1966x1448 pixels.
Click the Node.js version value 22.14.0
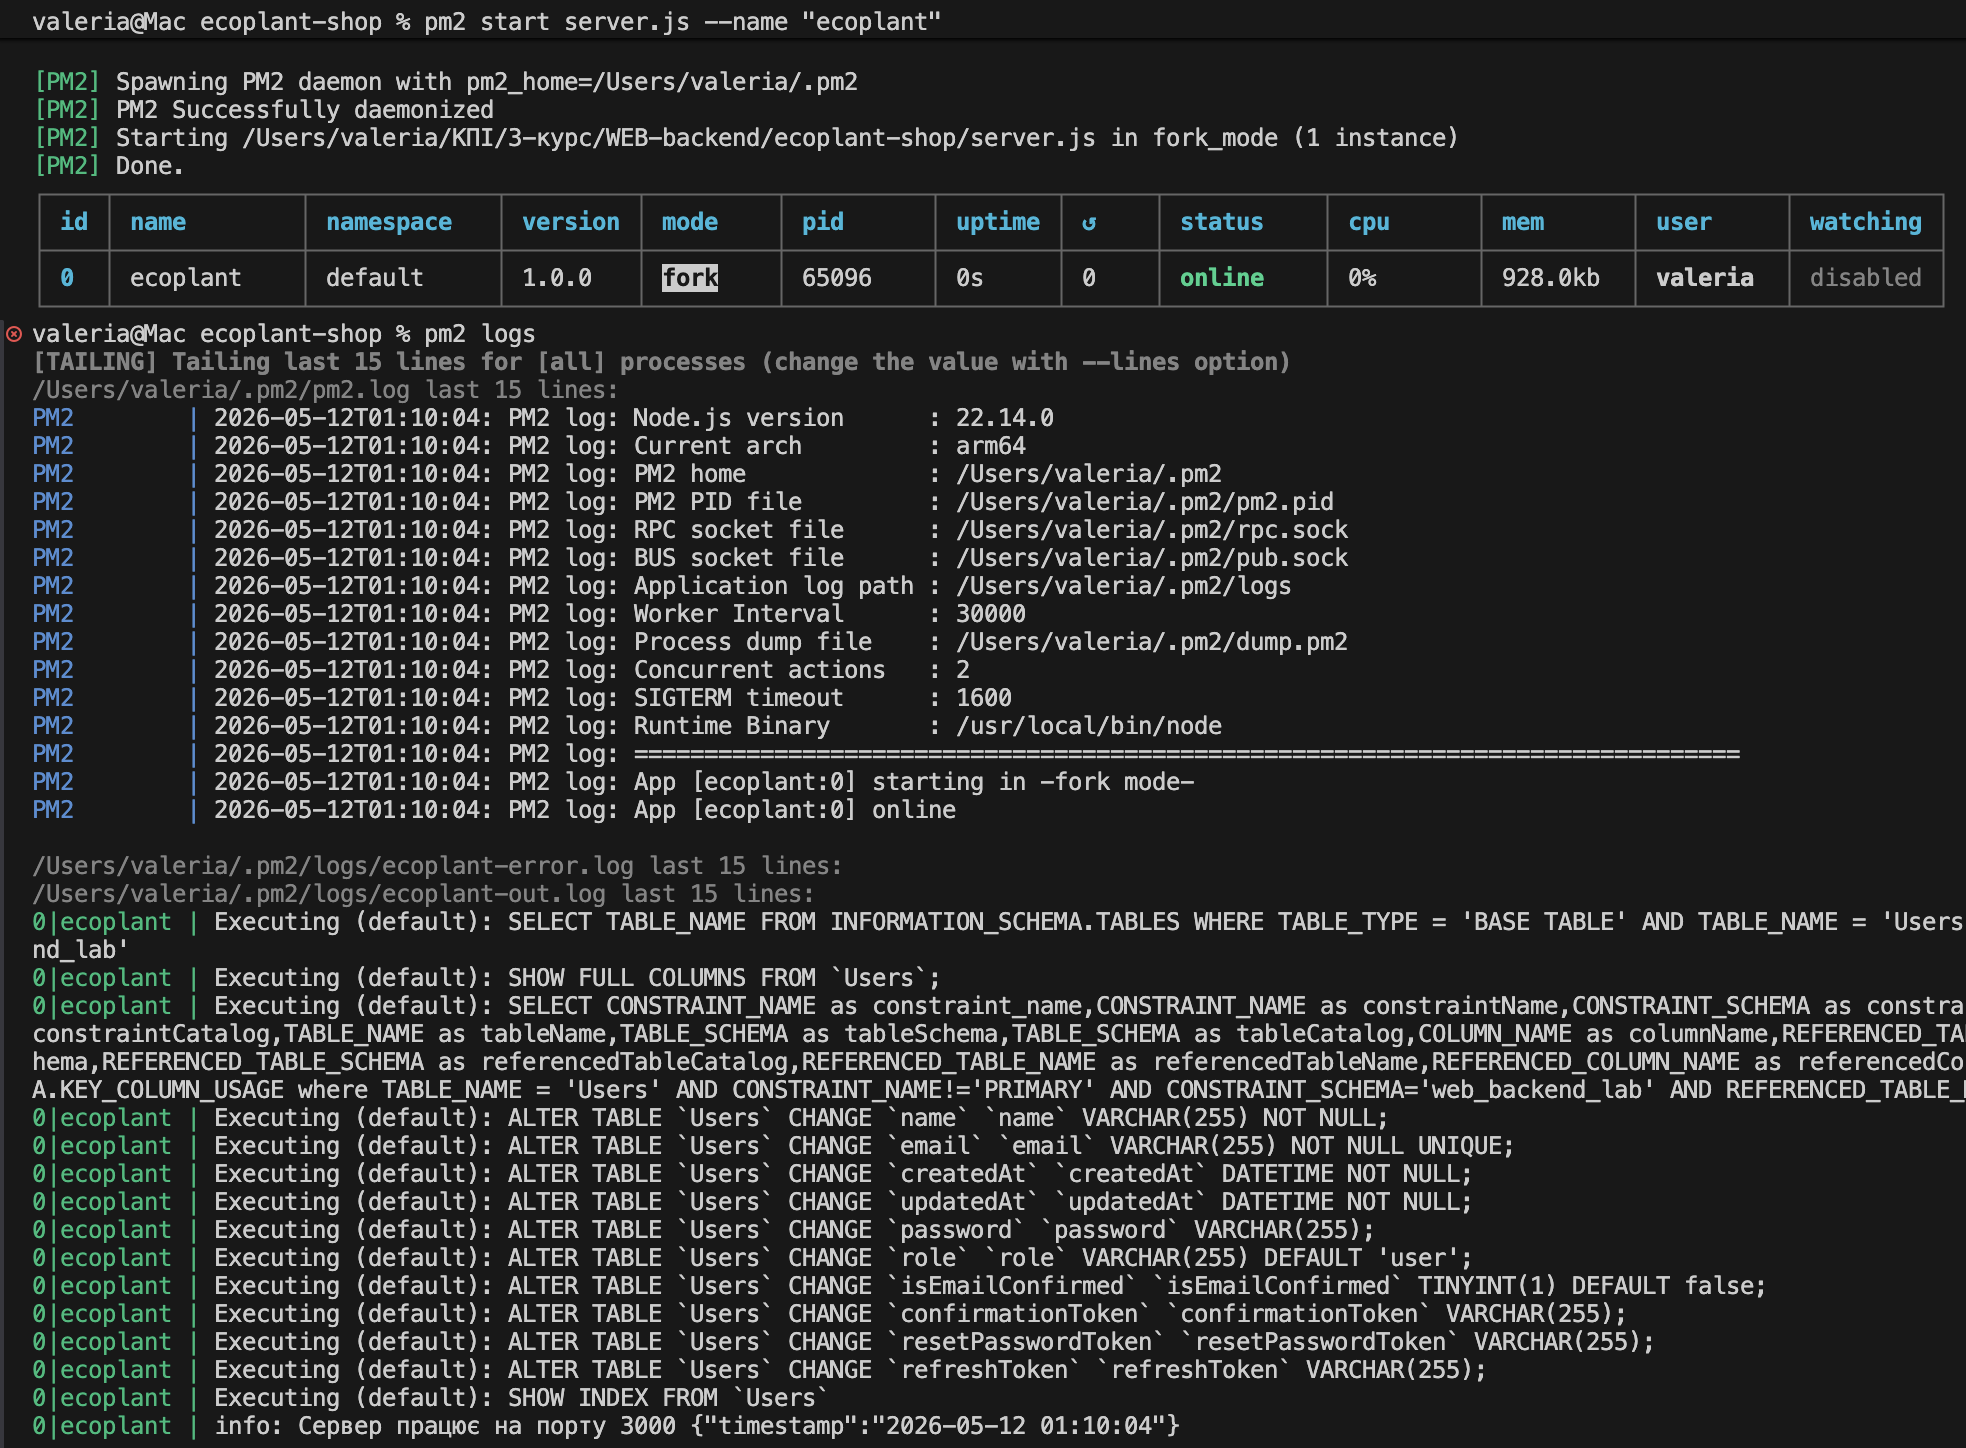pos(1005,418)
